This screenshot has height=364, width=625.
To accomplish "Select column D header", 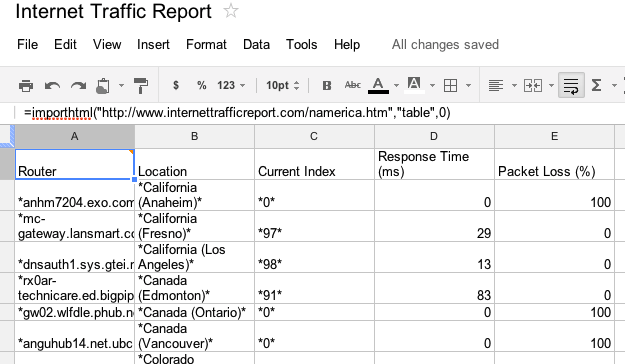I will [x=434, y=136].
